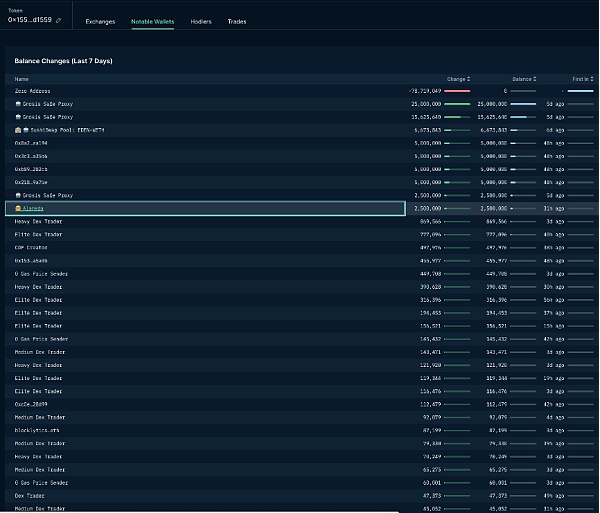
Task: Click the pencil edit icon beside token address
Action: tap(59, 20)
